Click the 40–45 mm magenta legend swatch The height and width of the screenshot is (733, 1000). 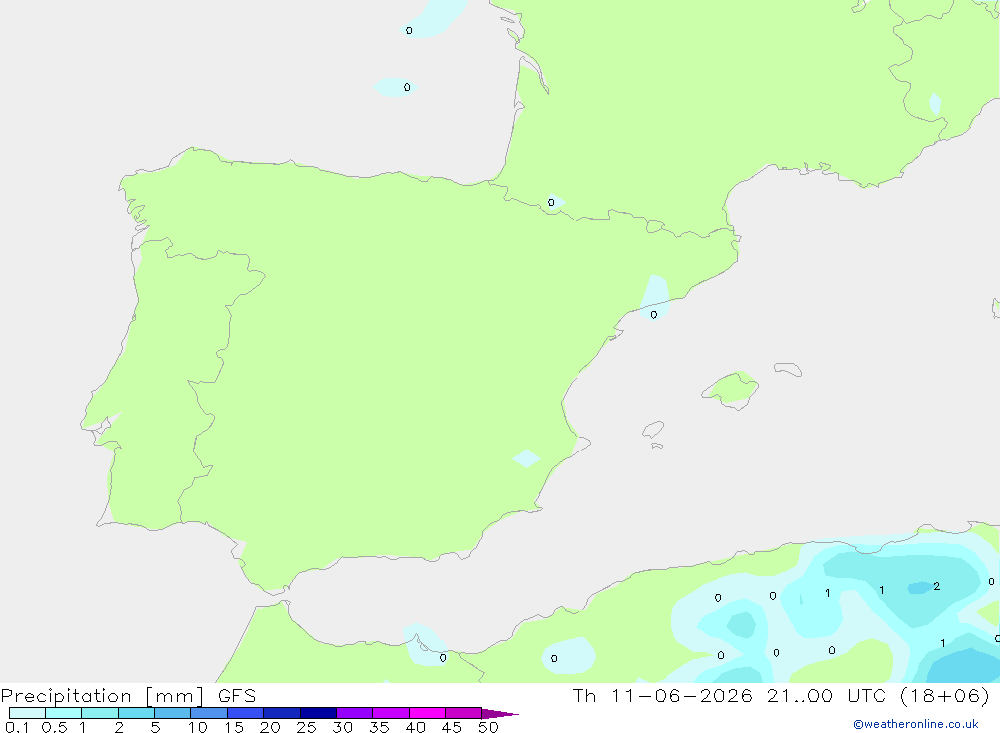(x=427, y=713)
